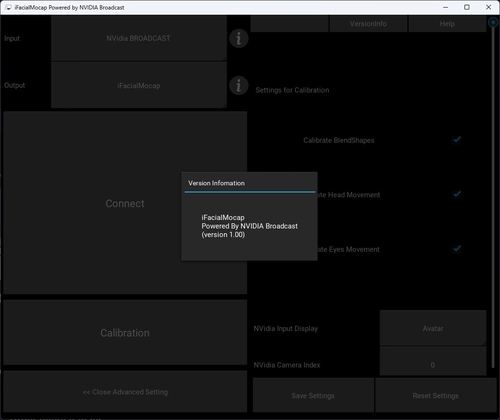
Task: Click the Connect button
Action: (x=125, y=203)
